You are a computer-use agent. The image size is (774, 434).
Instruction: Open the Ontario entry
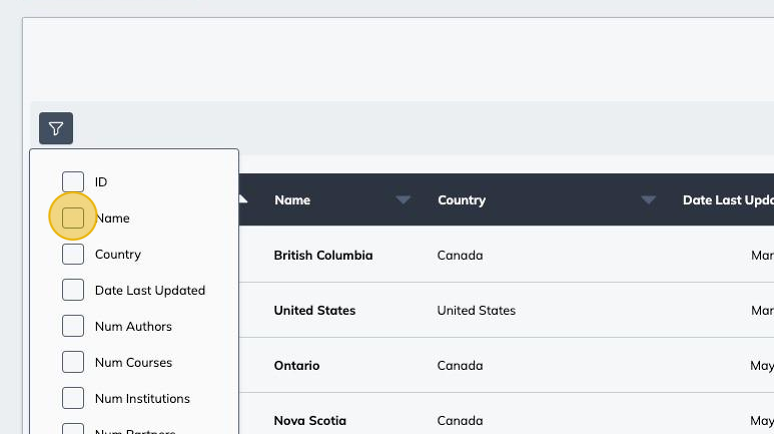[x=296, y=365]
